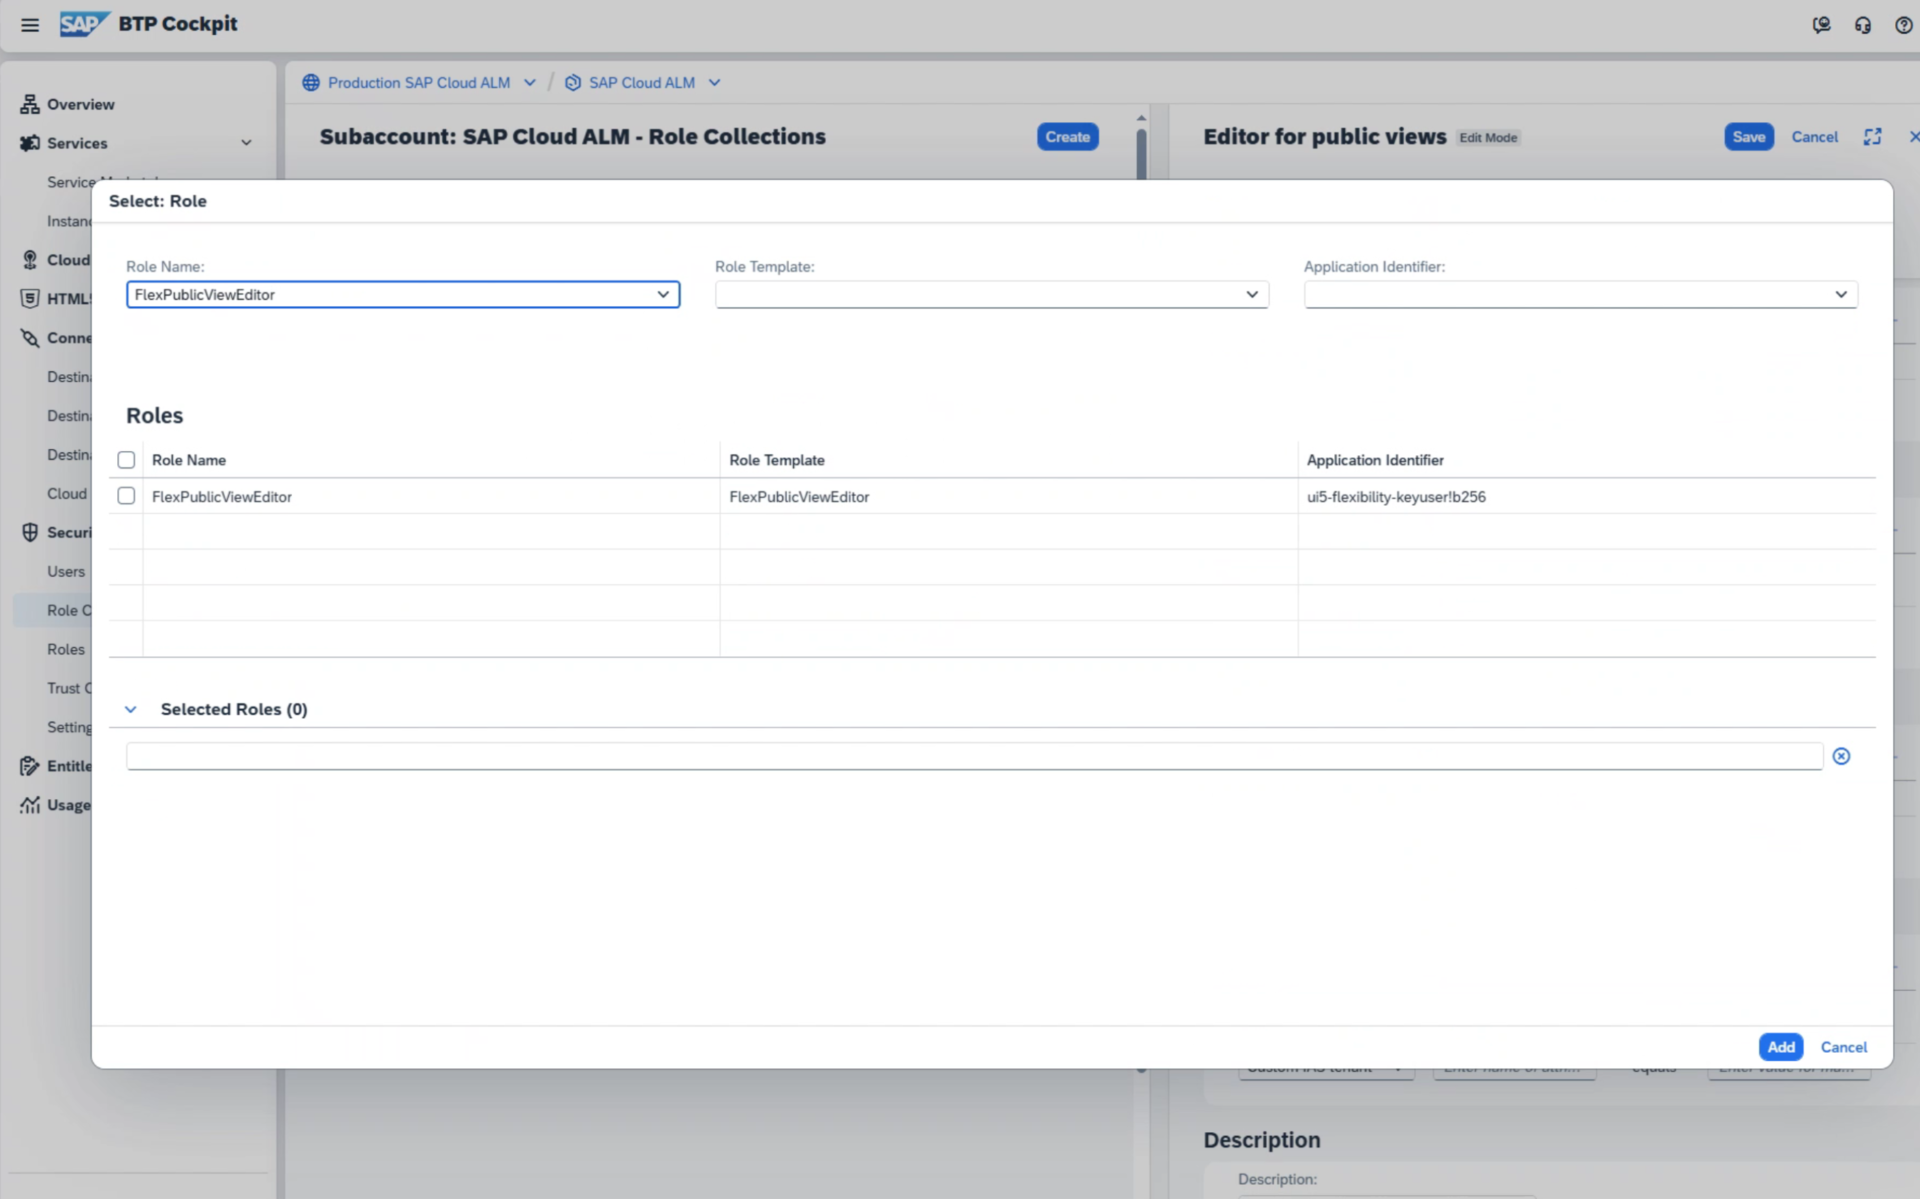Click the headset support icon
This screenshot has height=1199, width=1920.
[1862, 25]
